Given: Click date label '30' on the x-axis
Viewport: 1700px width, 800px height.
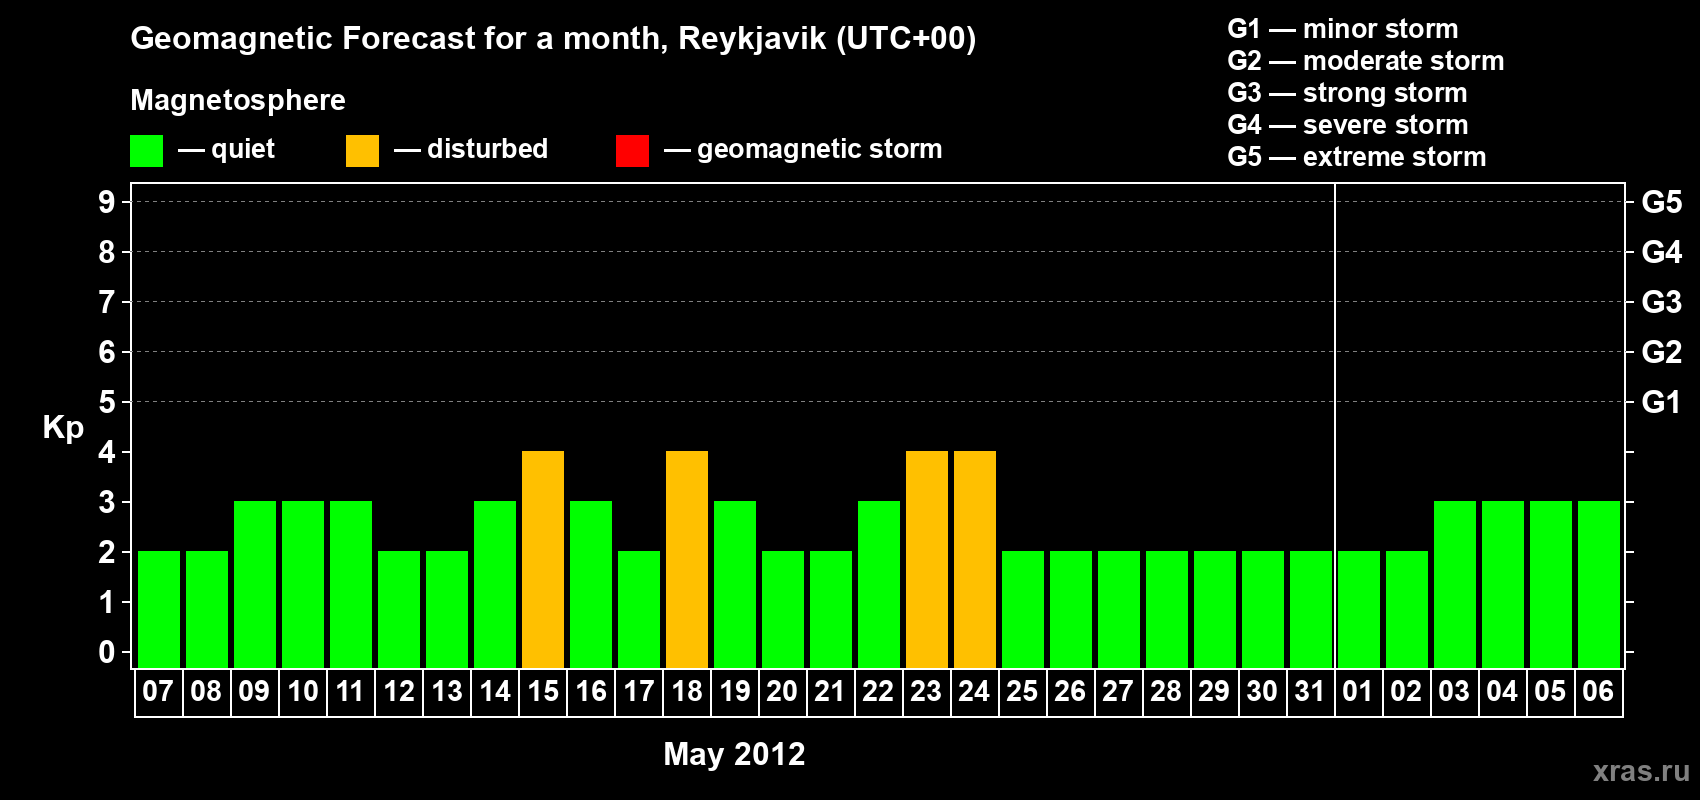Looking at the screenshot, I should coord(1262,691).
